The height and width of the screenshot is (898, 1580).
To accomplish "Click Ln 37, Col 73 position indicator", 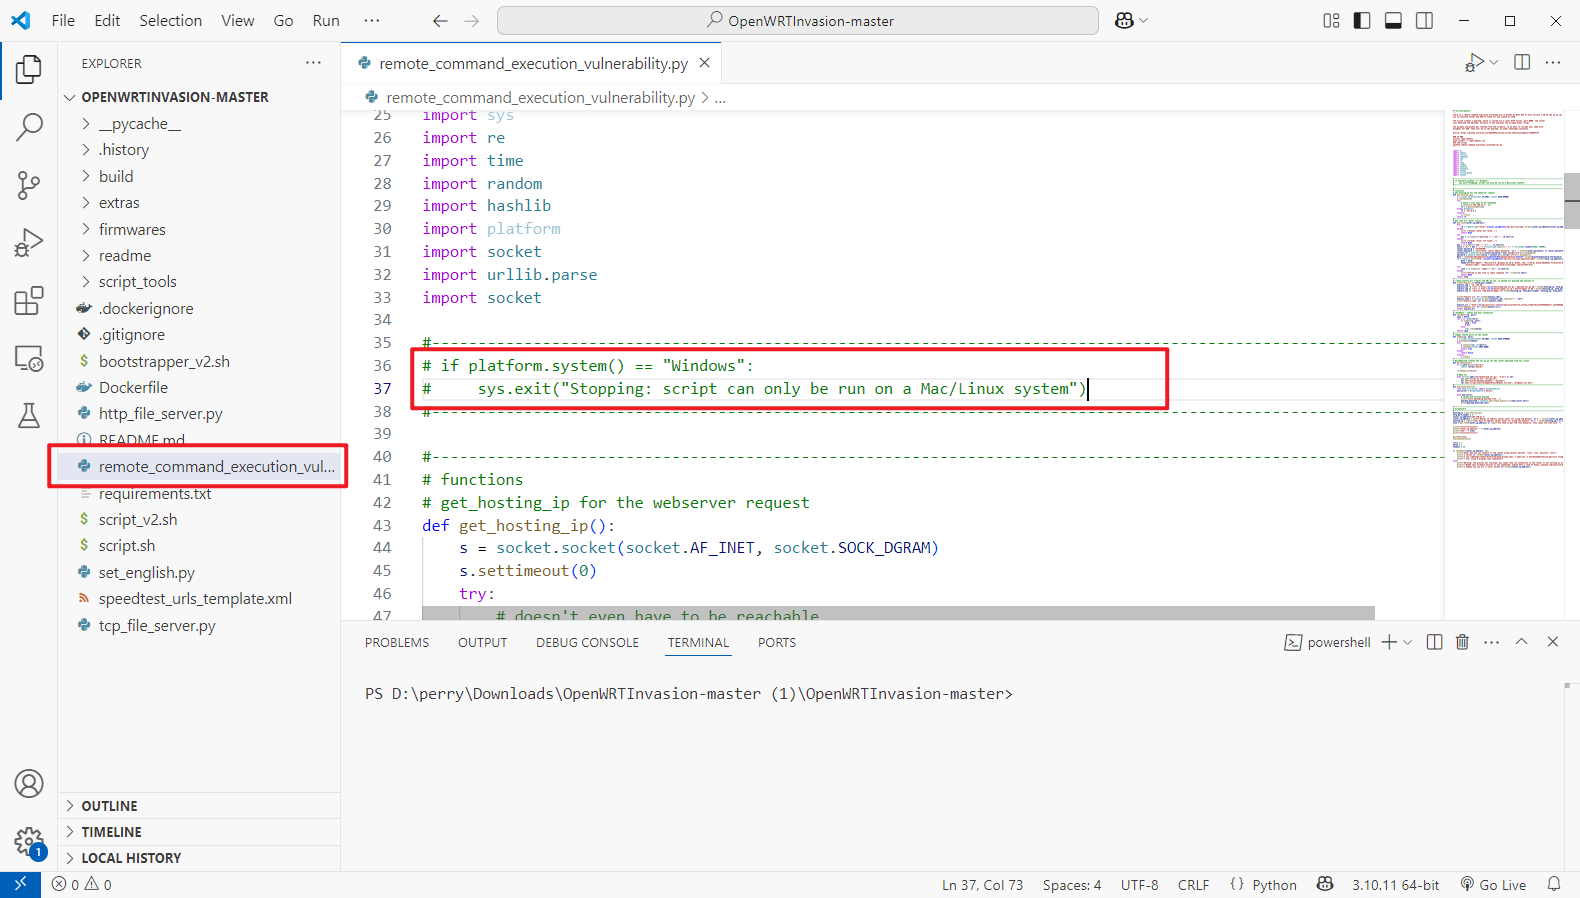I will tap(982, 884).
